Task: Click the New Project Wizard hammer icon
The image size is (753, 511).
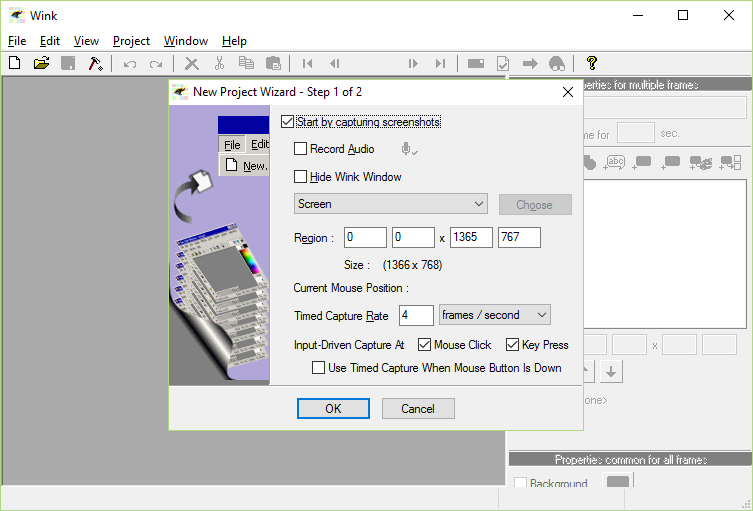Action: [x=95, y=63]
